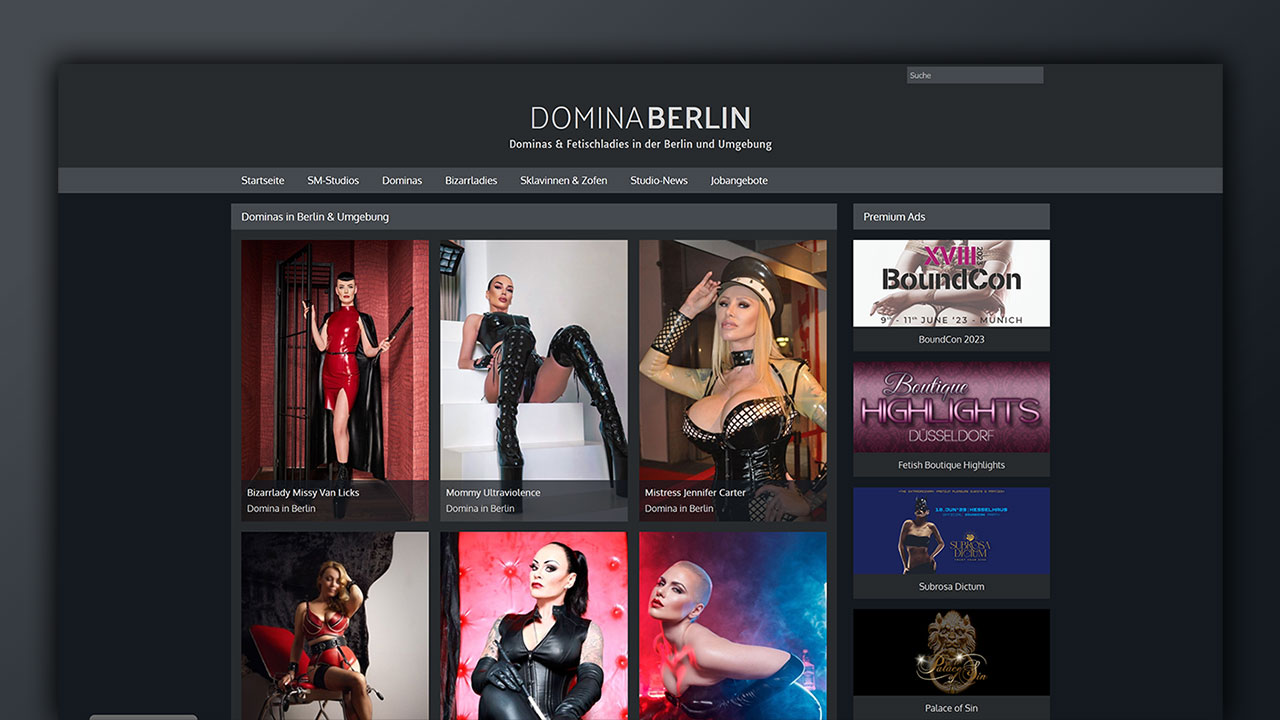
Task: Select the Dominas menu item
Action: coord(402,180)
